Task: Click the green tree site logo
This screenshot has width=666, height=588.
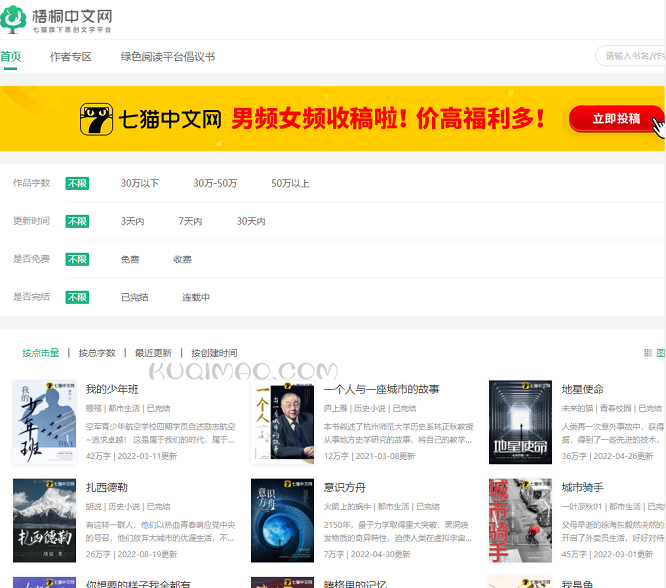Action: tap(14, 19)
